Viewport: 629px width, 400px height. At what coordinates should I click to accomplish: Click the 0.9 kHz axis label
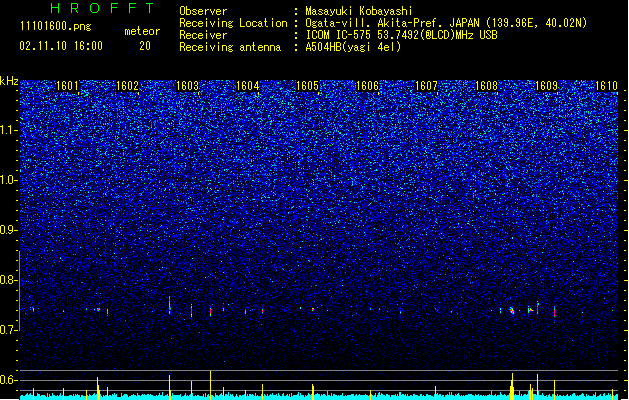coord(9,230)
